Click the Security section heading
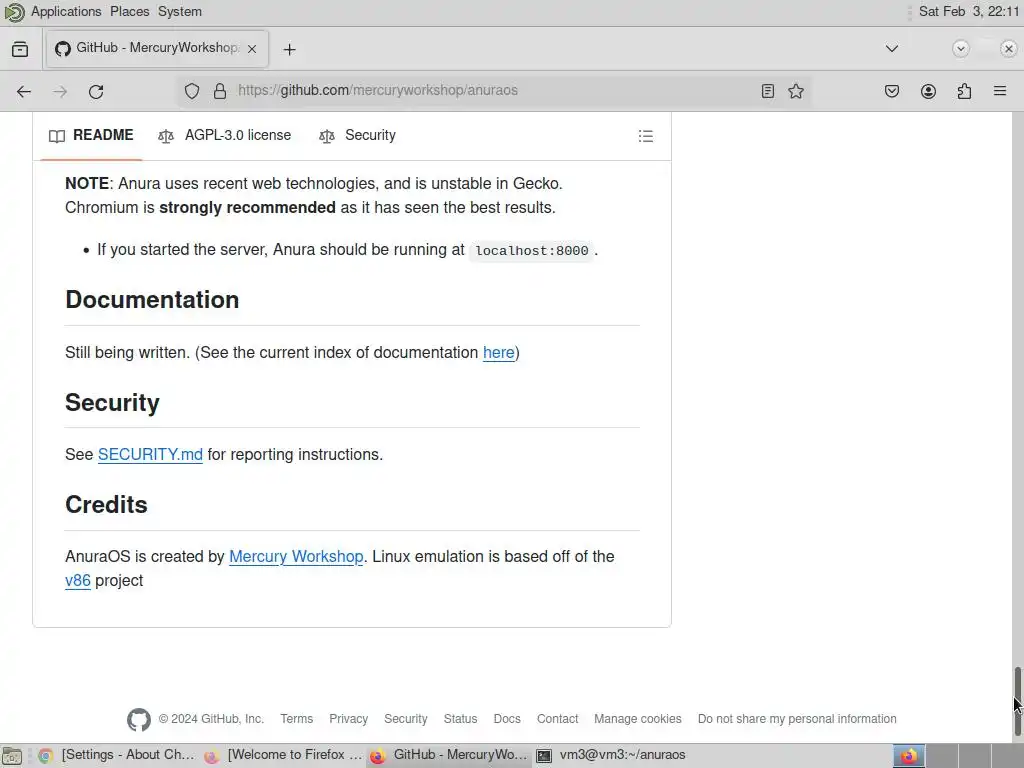The height and width of the screenshot is (768, 1024). point(112,403)
